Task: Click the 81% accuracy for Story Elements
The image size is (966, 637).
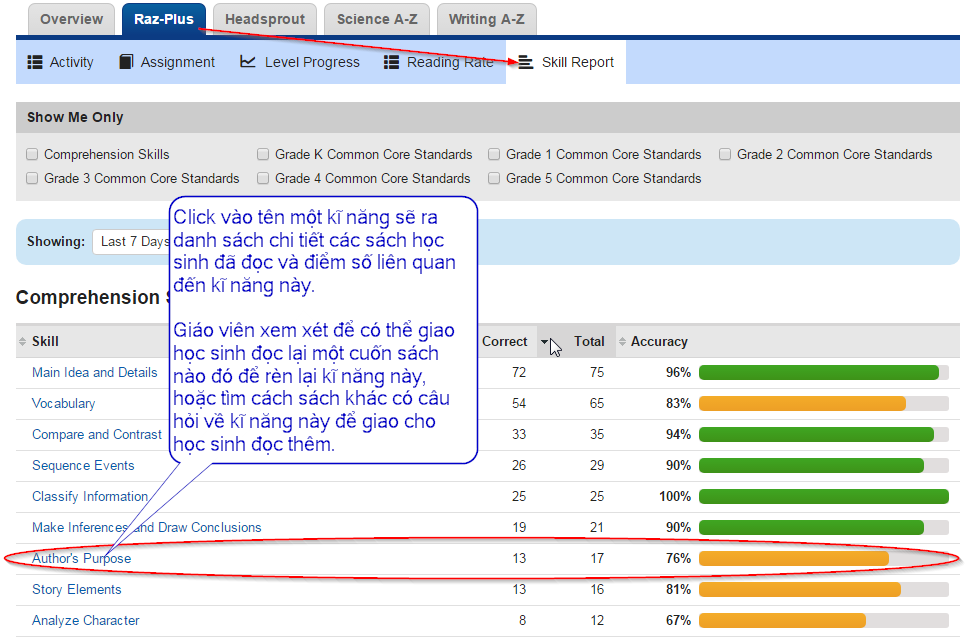Action: coord(678,590)
